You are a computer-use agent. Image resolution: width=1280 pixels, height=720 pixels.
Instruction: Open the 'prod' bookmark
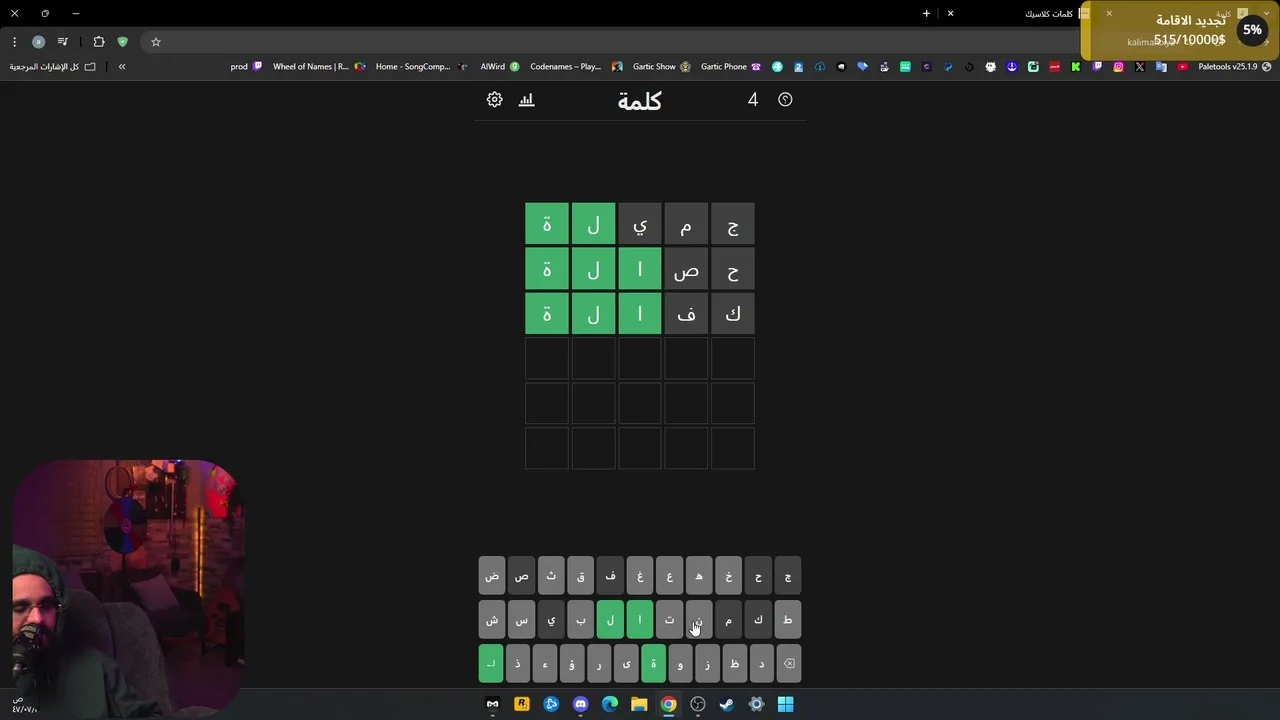(246, 67)
